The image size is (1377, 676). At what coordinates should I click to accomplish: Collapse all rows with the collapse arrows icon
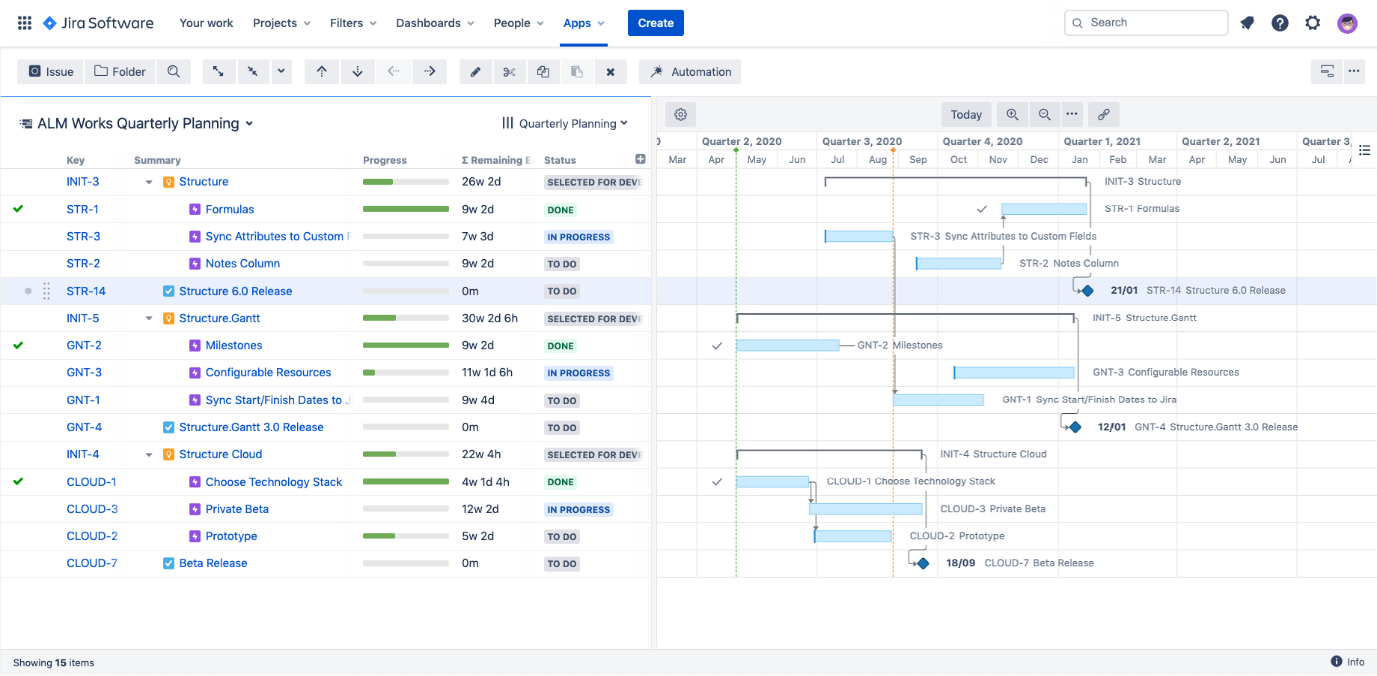click(x=253, y=72)
